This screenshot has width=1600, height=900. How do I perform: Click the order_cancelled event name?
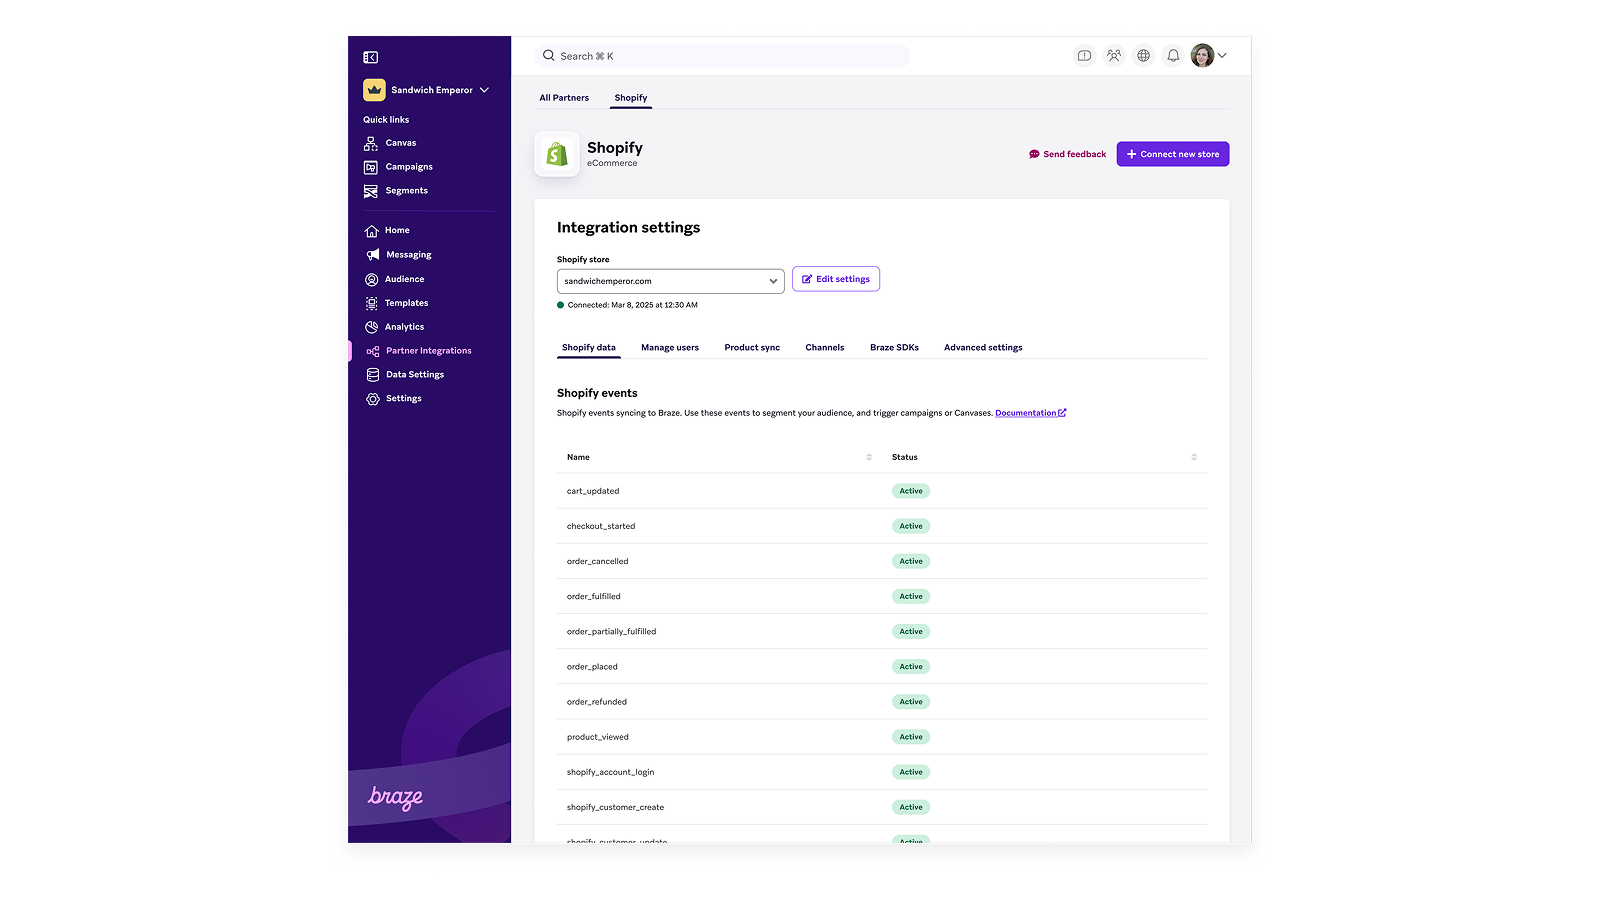598,561
